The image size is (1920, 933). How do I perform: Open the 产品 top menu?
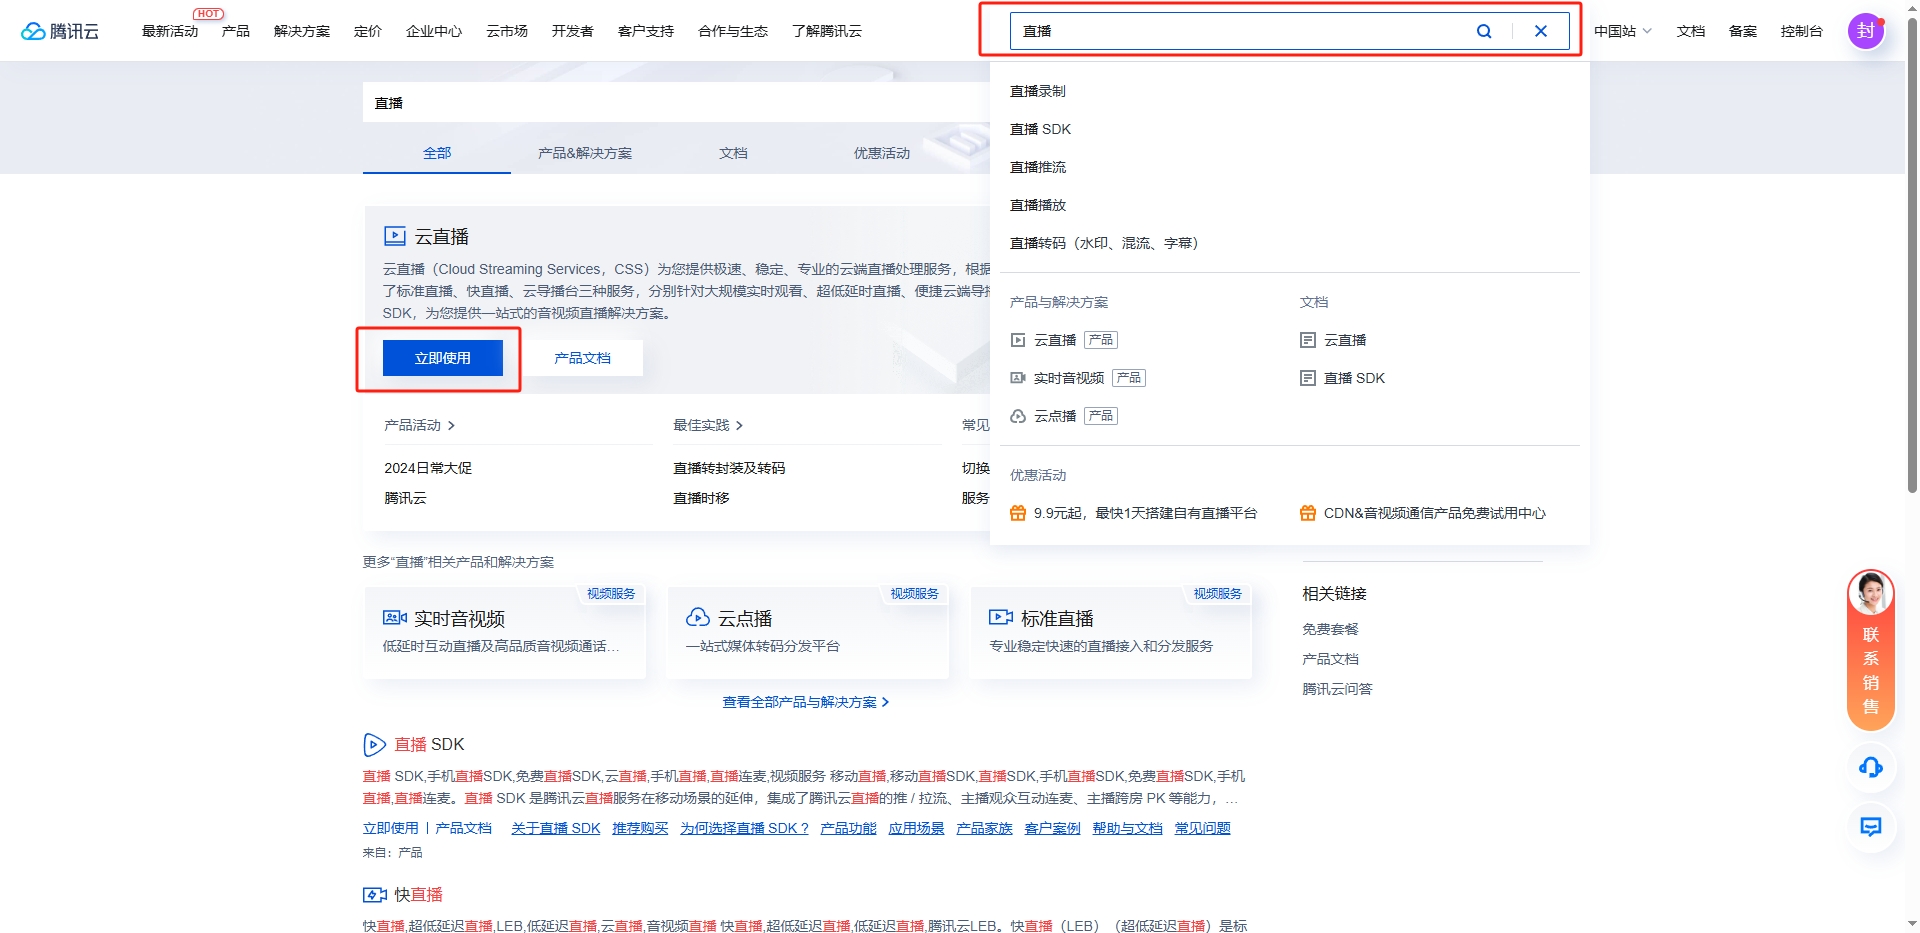point(236,31)
